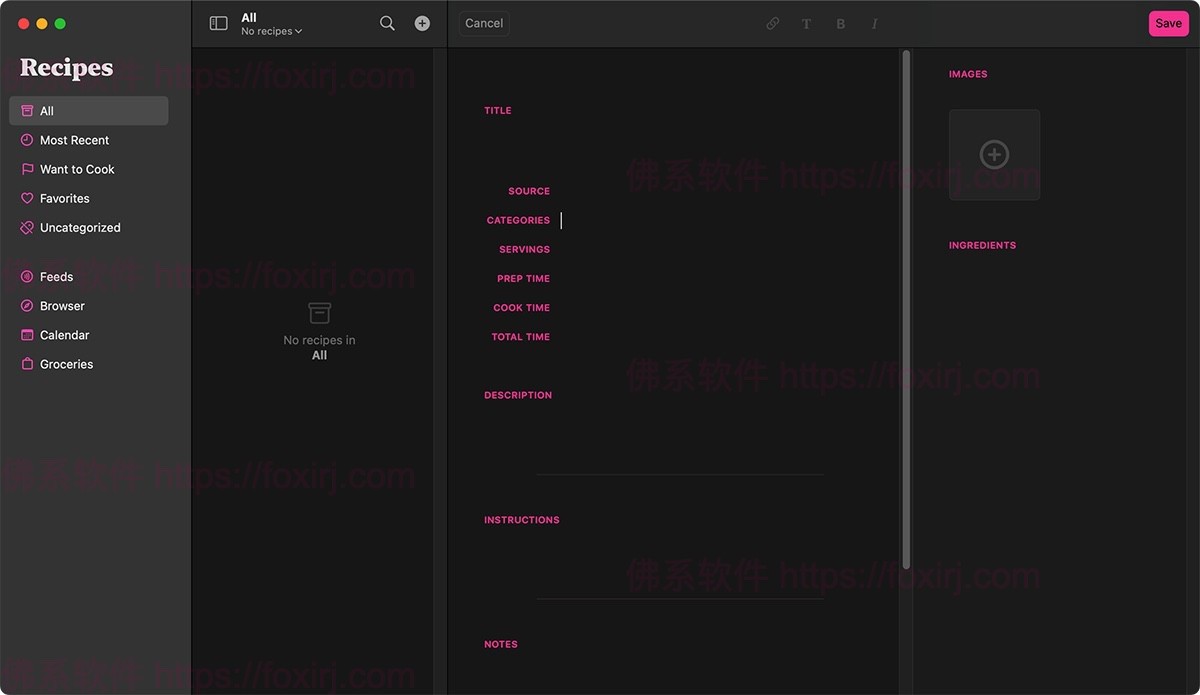Image resolution: width=1200 pixels, height=695 pixels.
Task: Toggle bold formatting
Action: [840, 24]
